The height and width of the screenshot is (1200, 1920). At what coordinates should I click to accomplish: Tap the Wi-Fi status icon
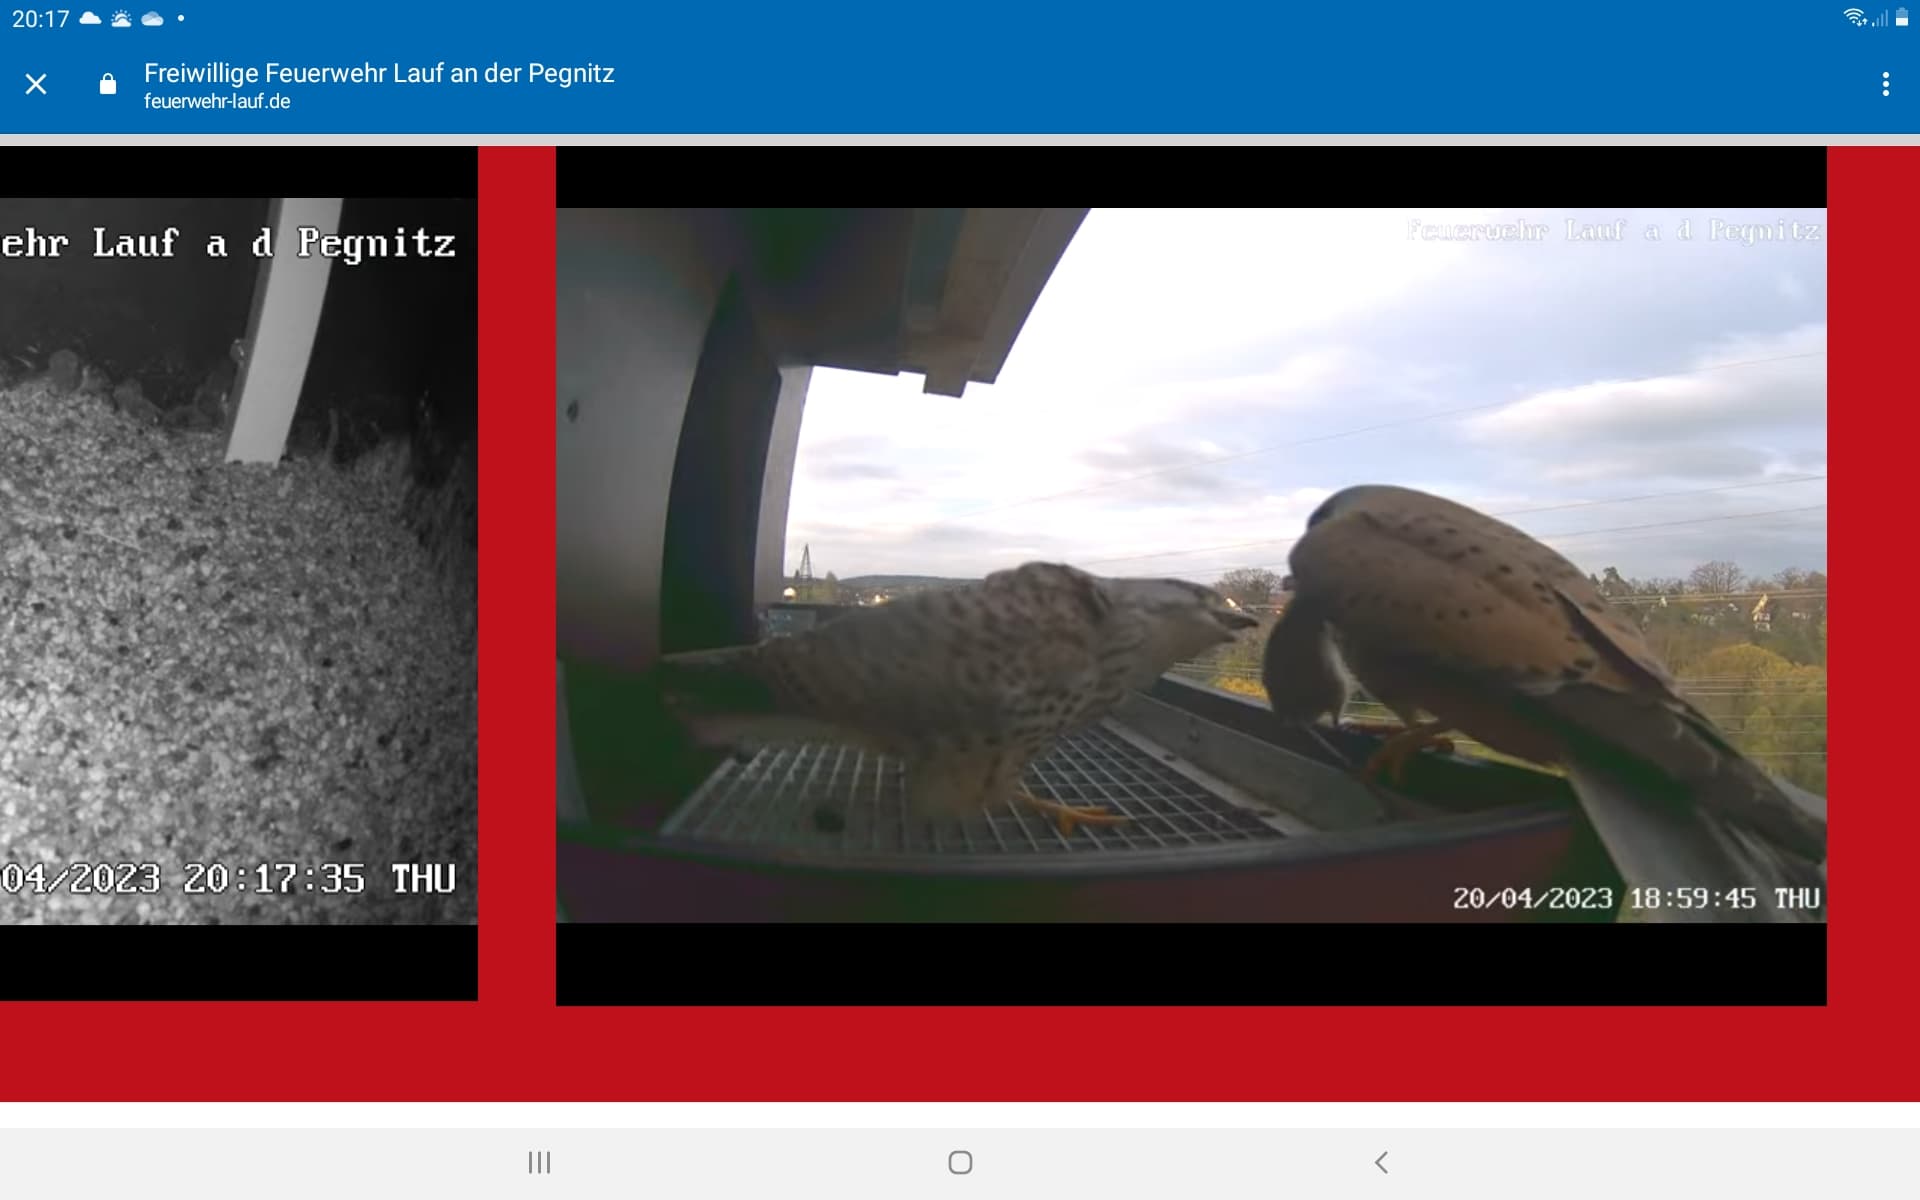pyautogui.click(x=1855, y=18)
